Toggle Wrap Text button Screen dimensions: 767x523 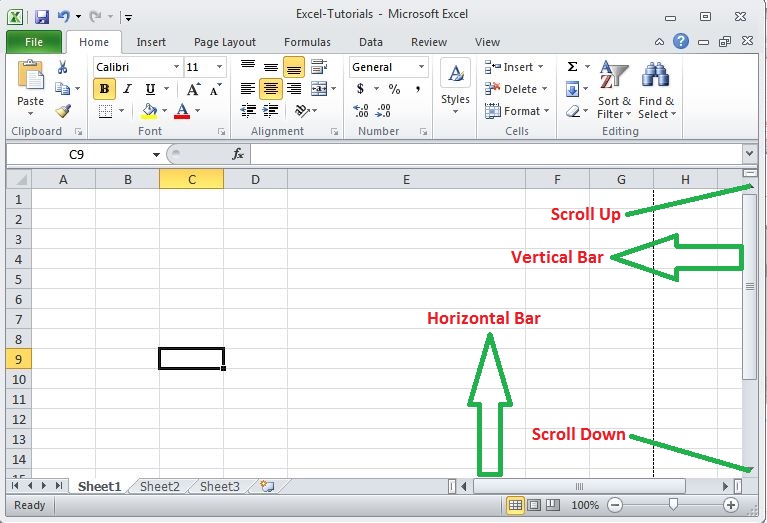(x=319, y=67)
